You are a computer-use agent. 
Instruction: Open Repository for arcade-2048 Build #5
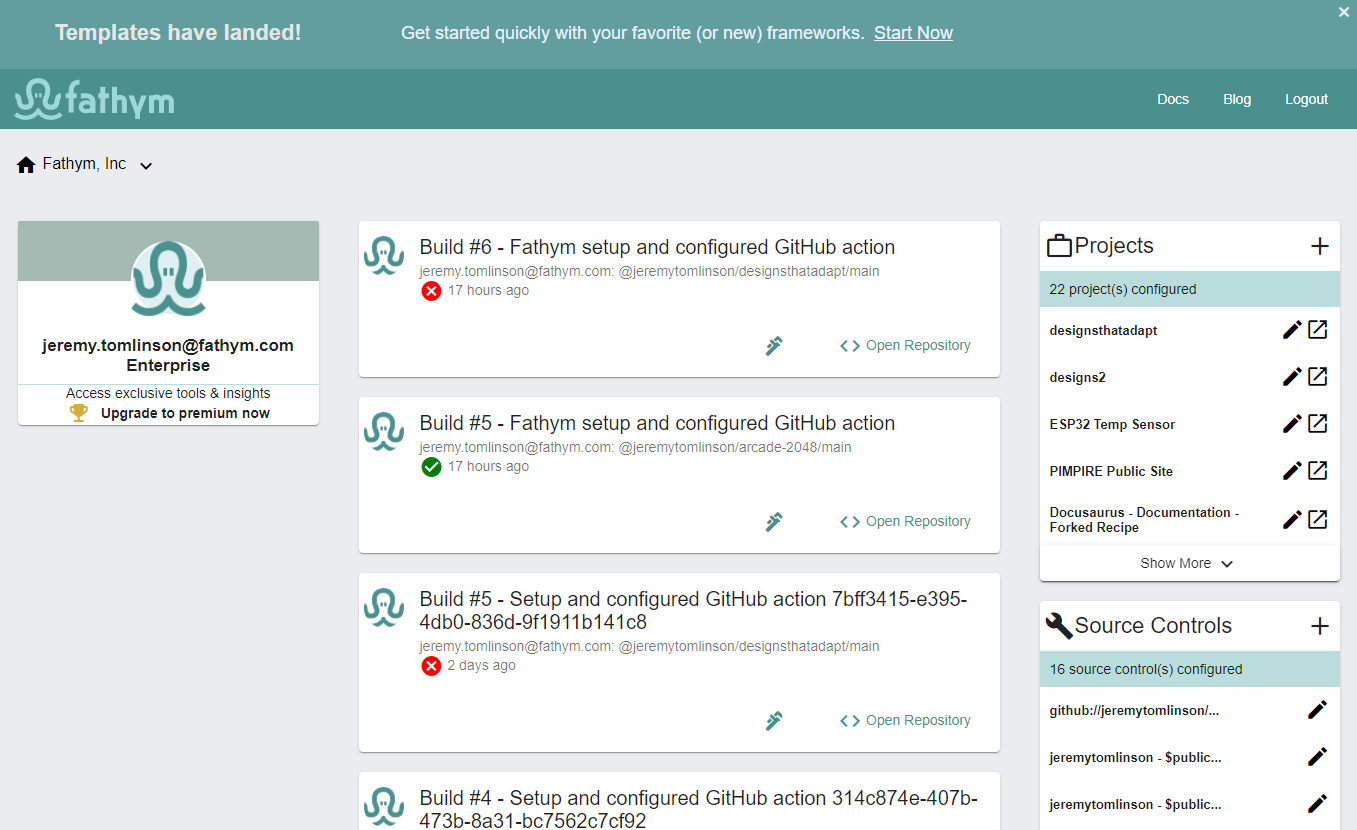(x=905, y=521)
